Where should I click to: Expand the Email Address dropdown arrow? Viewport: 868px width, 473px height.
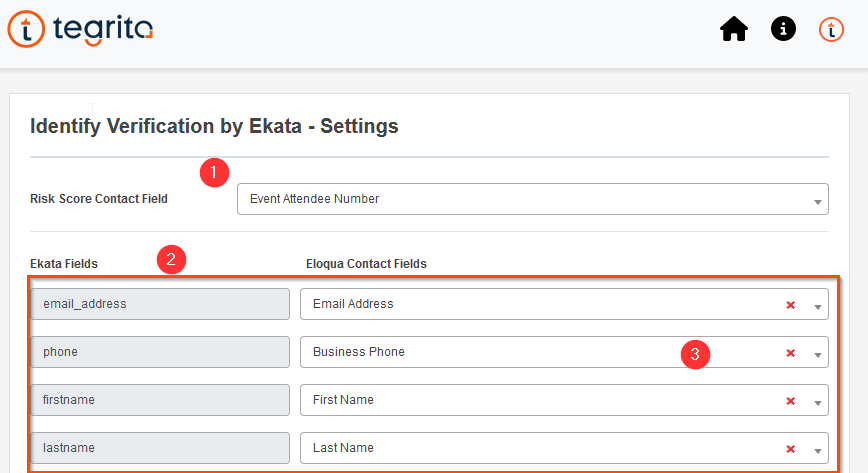click(818, 306)
